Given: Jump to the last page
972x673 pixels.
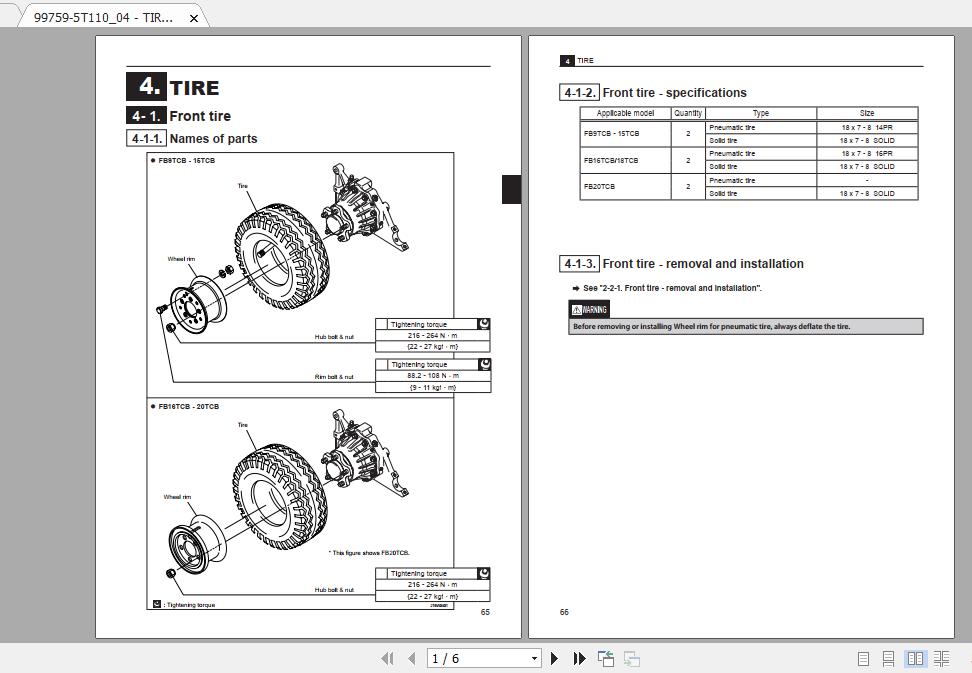Looking at the screenshot, I should coord(580,658).
